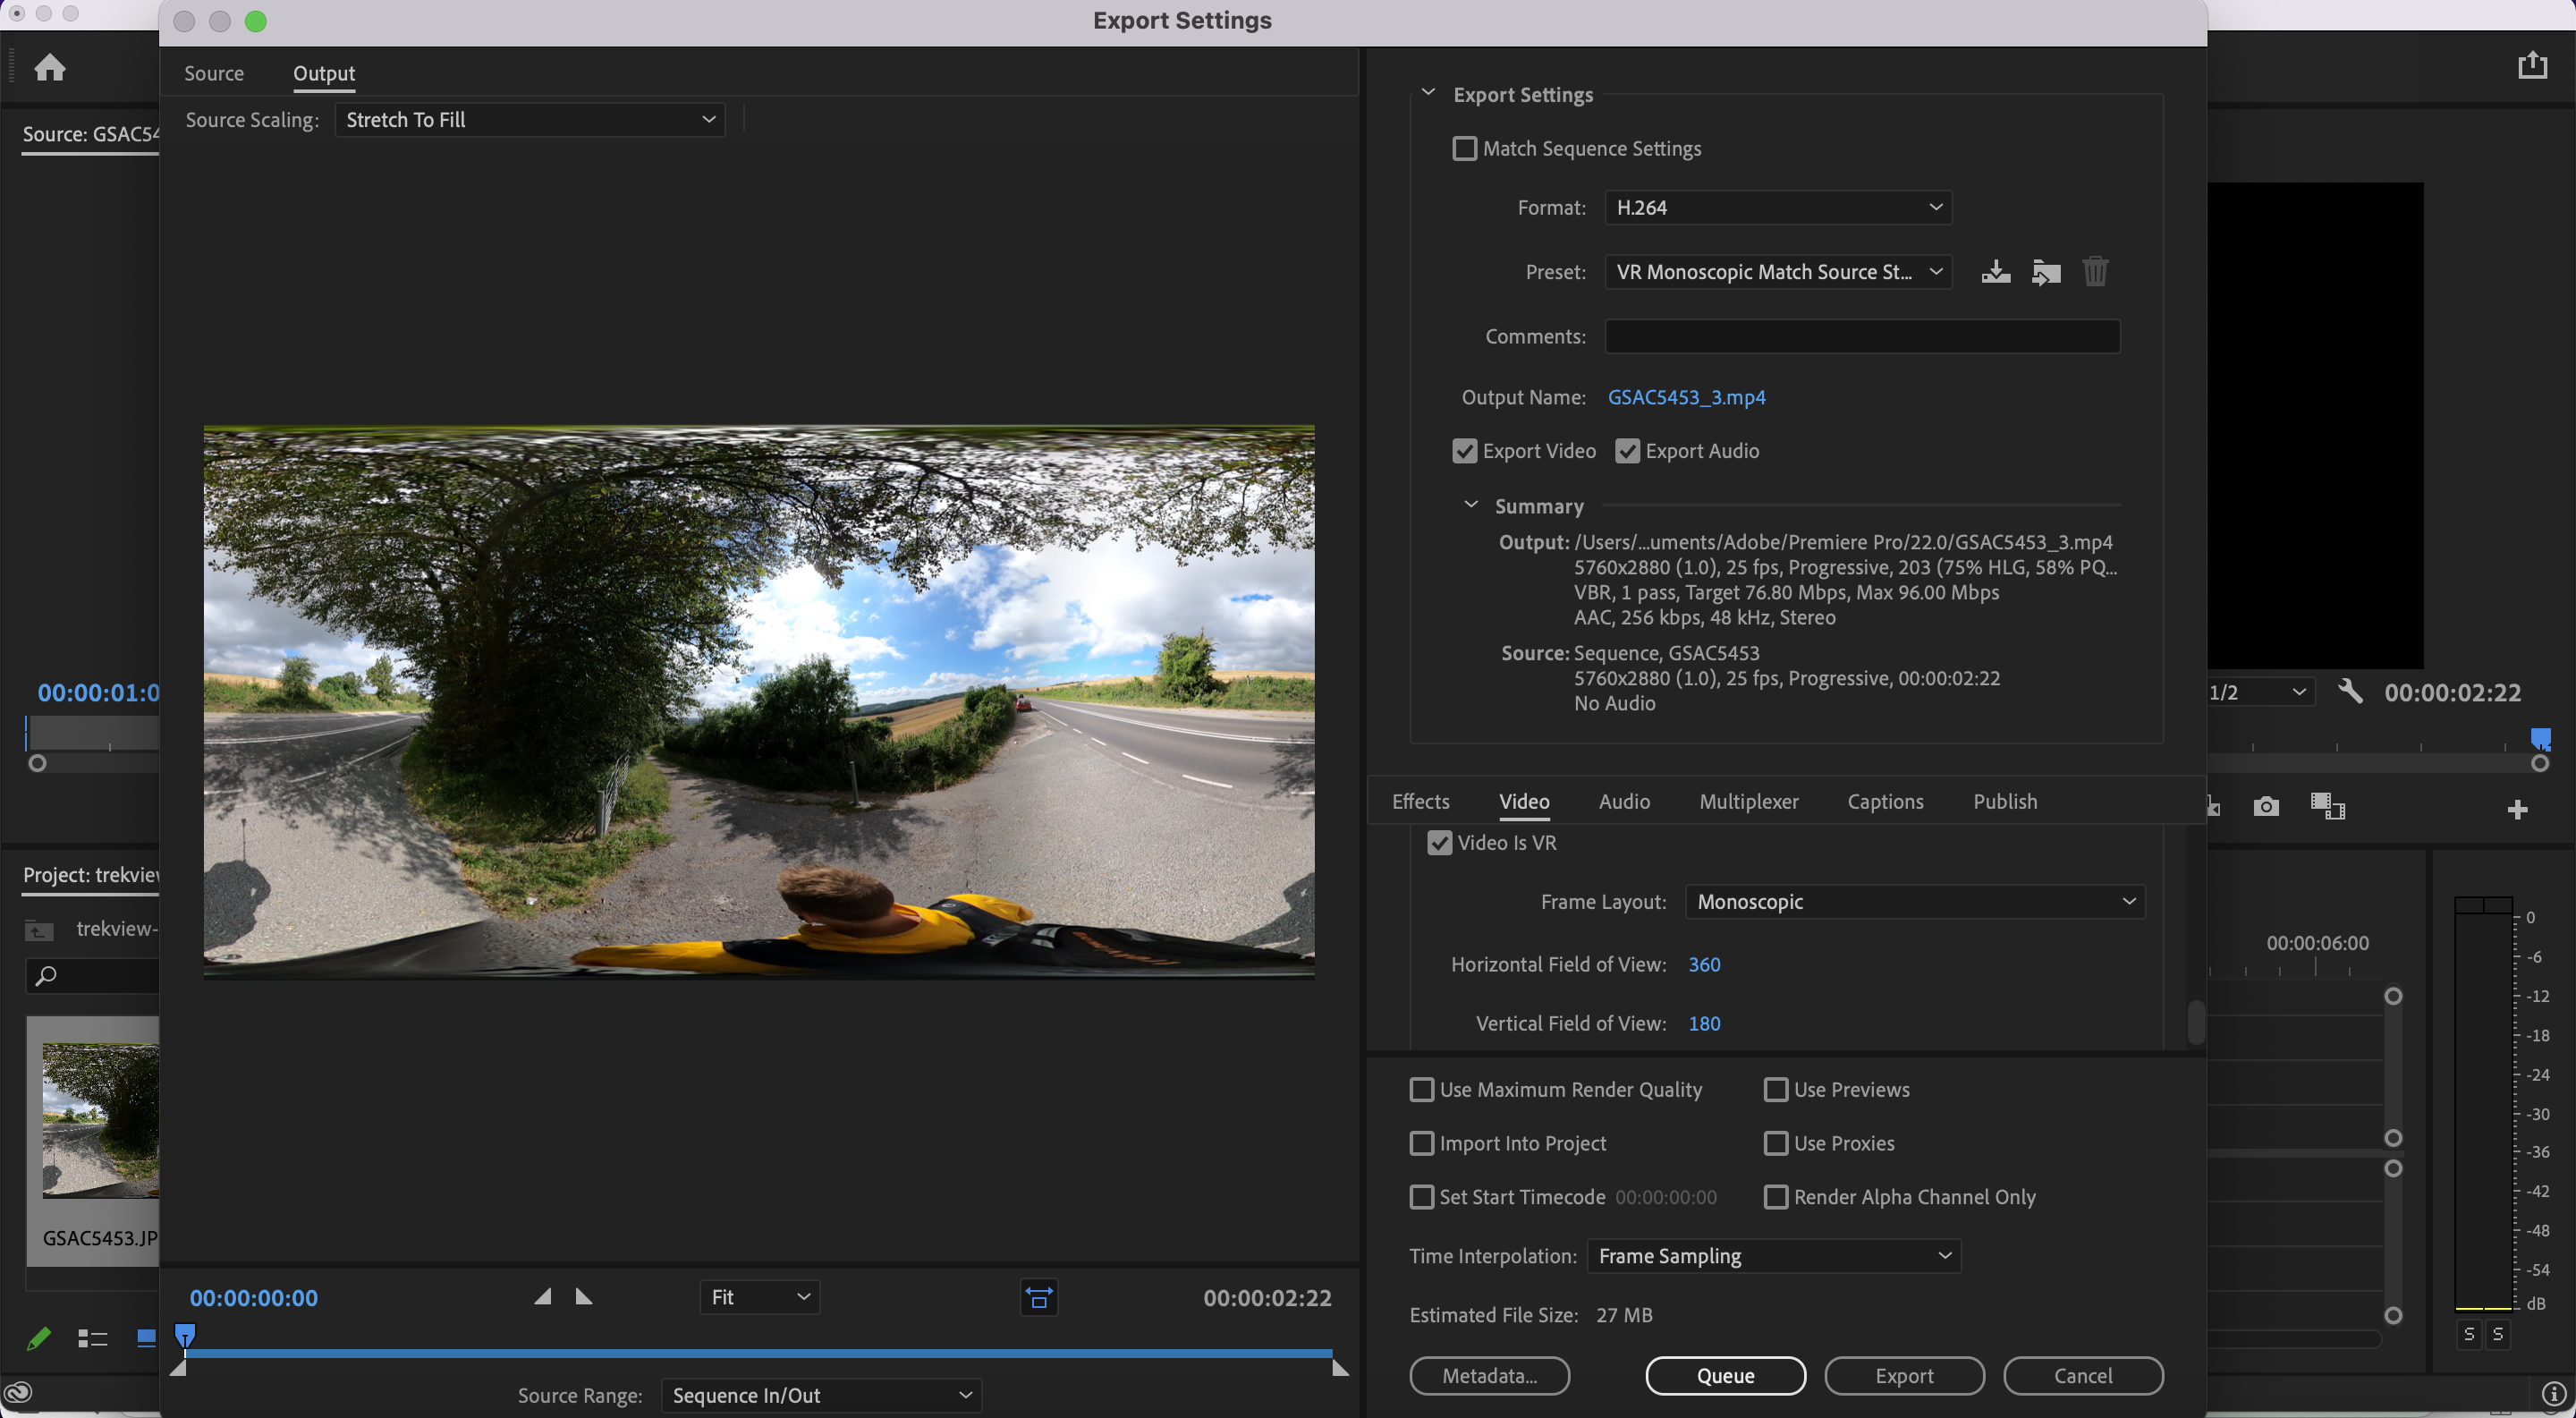This screenshot has height=1418, width=2576.
Task: Open the Preset dropdown
Action: (1778, 272)
